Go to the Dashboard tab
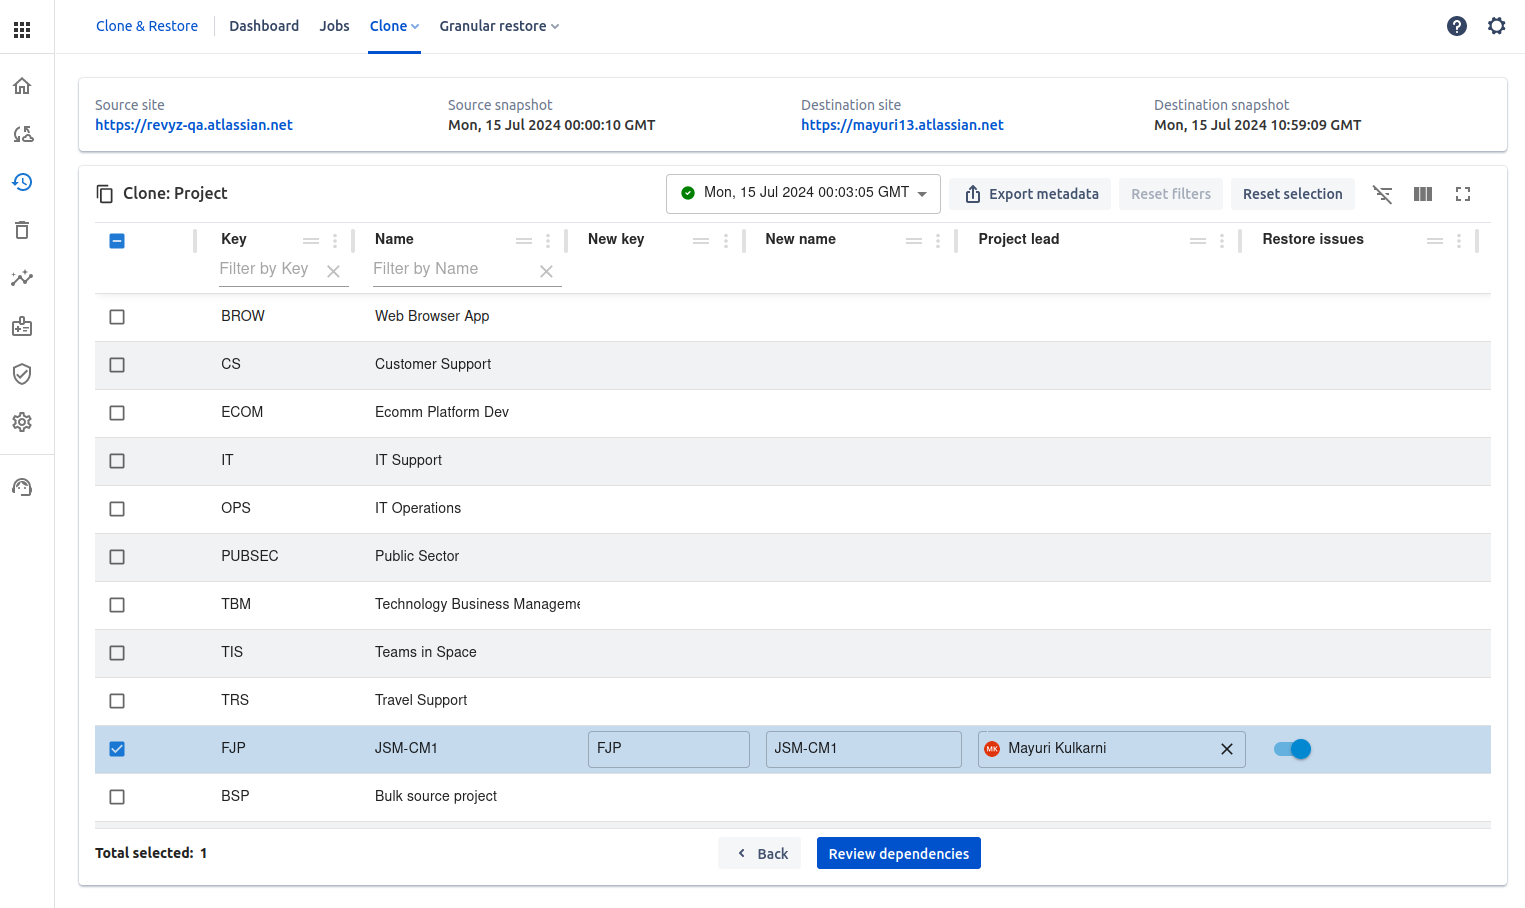The width and height of the screenshot is (1525, 908). [264, 26]
